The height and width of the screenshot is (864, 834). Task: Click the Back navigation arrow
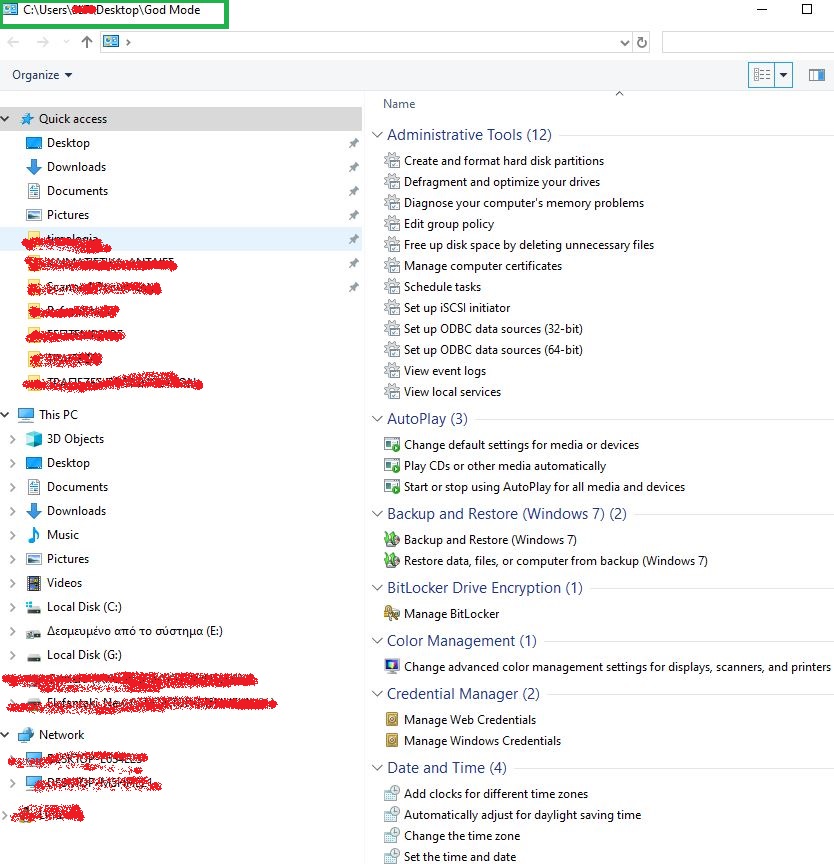pos(14,42)
